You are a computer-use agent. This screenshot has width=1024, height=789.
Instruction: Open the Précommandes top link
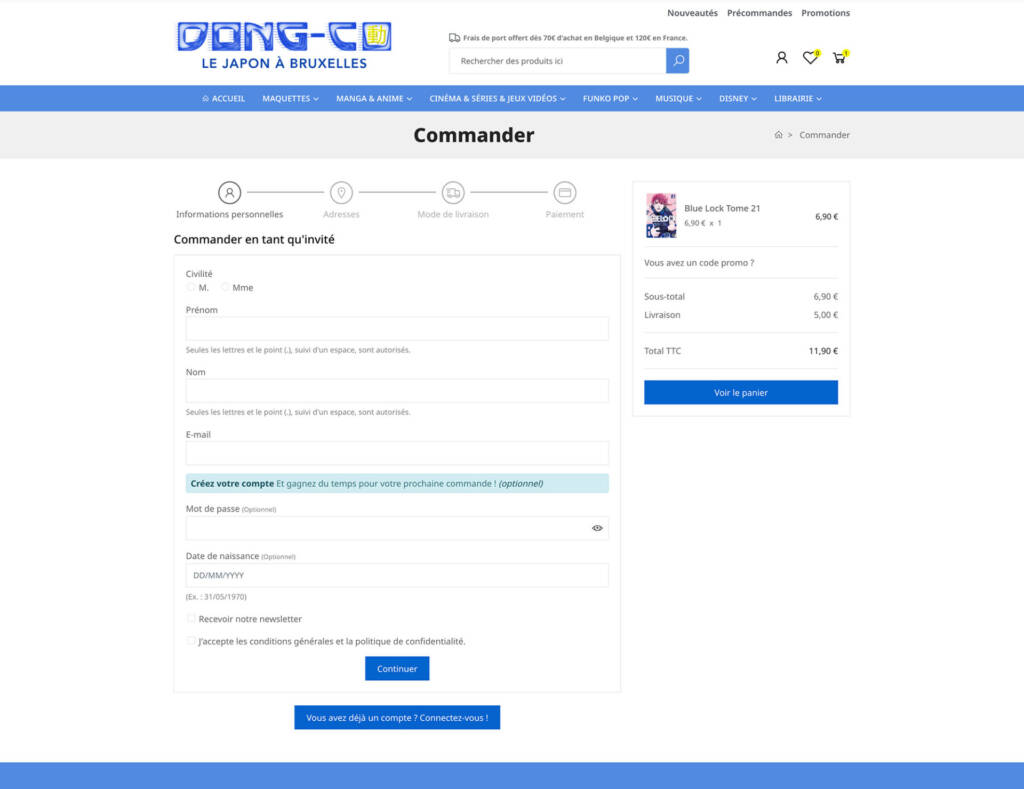759,13
